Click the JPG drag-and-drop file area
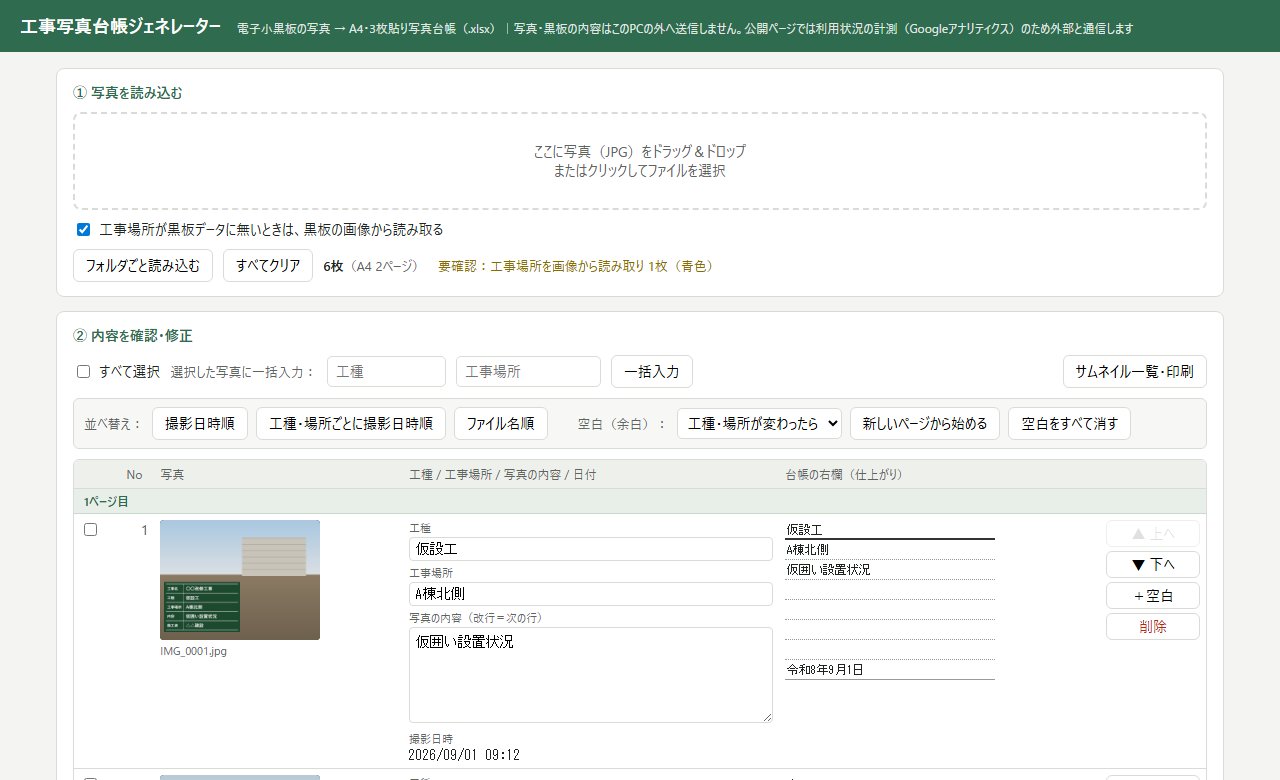The width and height of the screenshot is (1280, 780). tap(639, 161)
